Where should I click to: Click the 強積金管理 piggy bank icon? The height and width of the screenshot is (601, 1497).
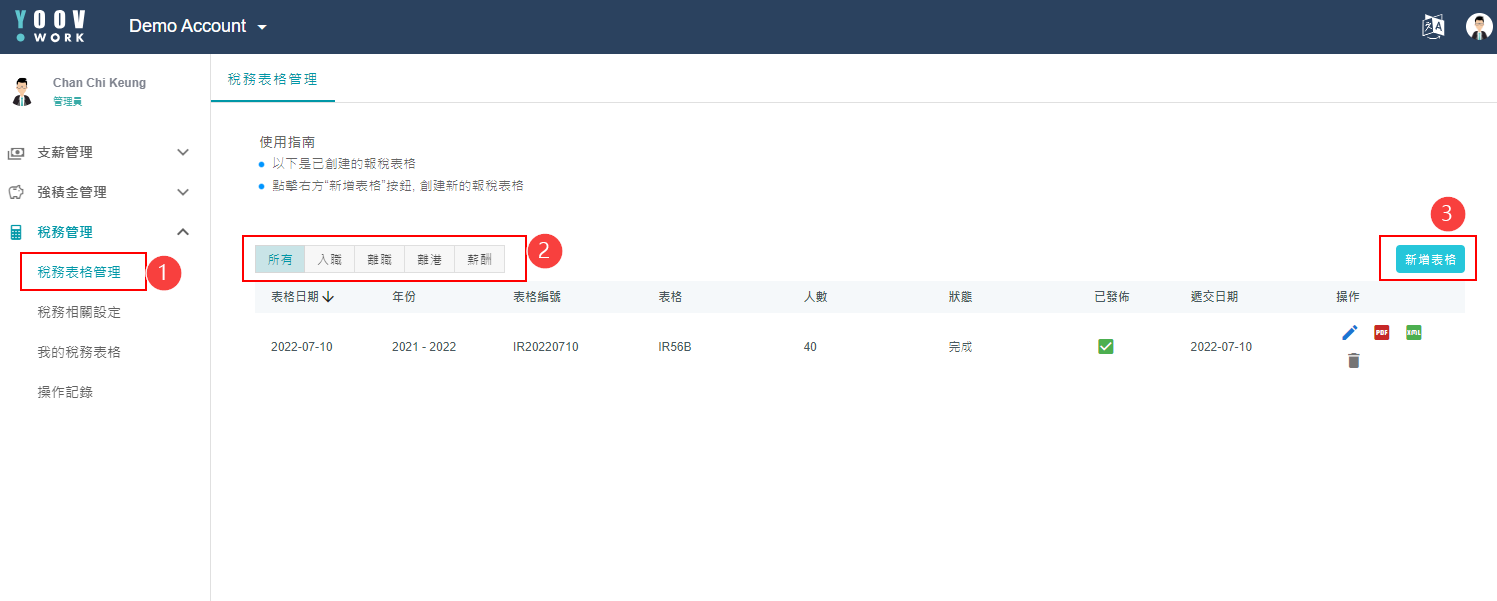coord(16,192)
